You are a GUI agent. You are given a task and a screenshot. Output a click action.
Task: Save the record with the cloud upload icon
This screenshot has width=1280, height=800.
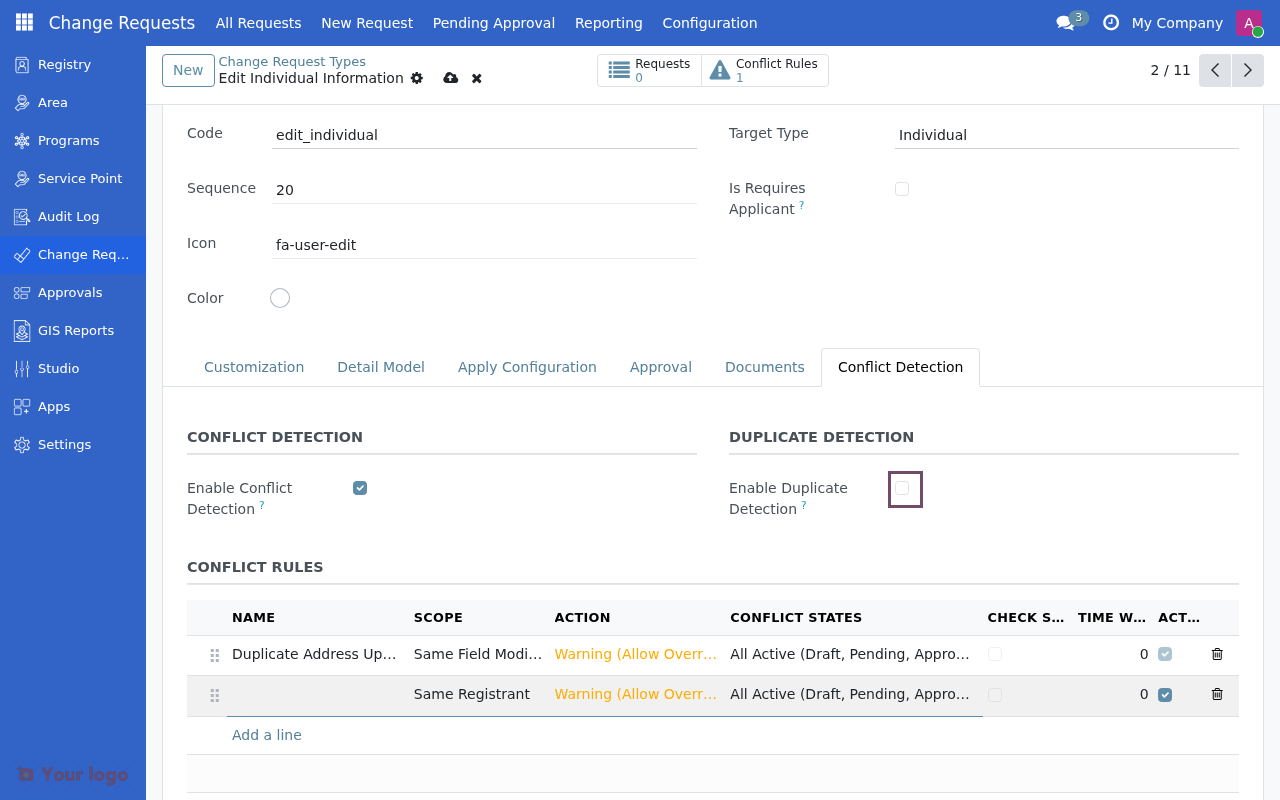pyautogui.click(x=450, y=78)
